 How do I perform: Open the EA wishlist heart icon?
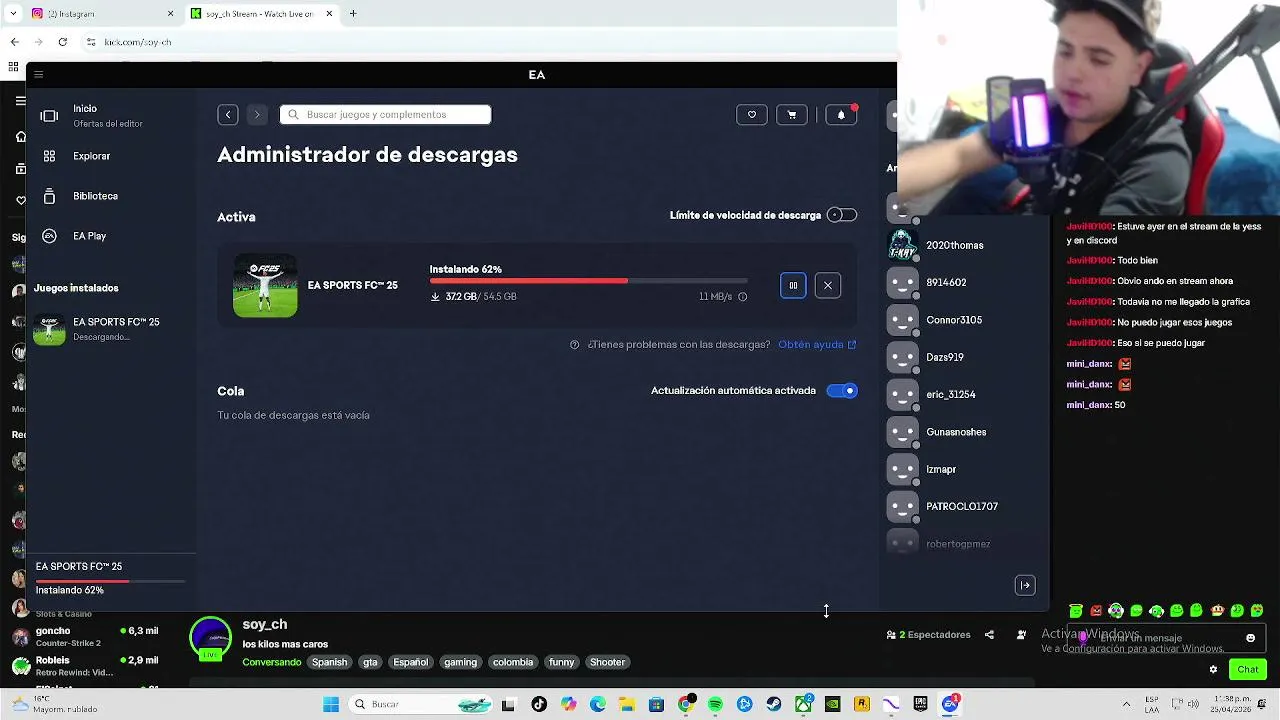coord(752,115)
